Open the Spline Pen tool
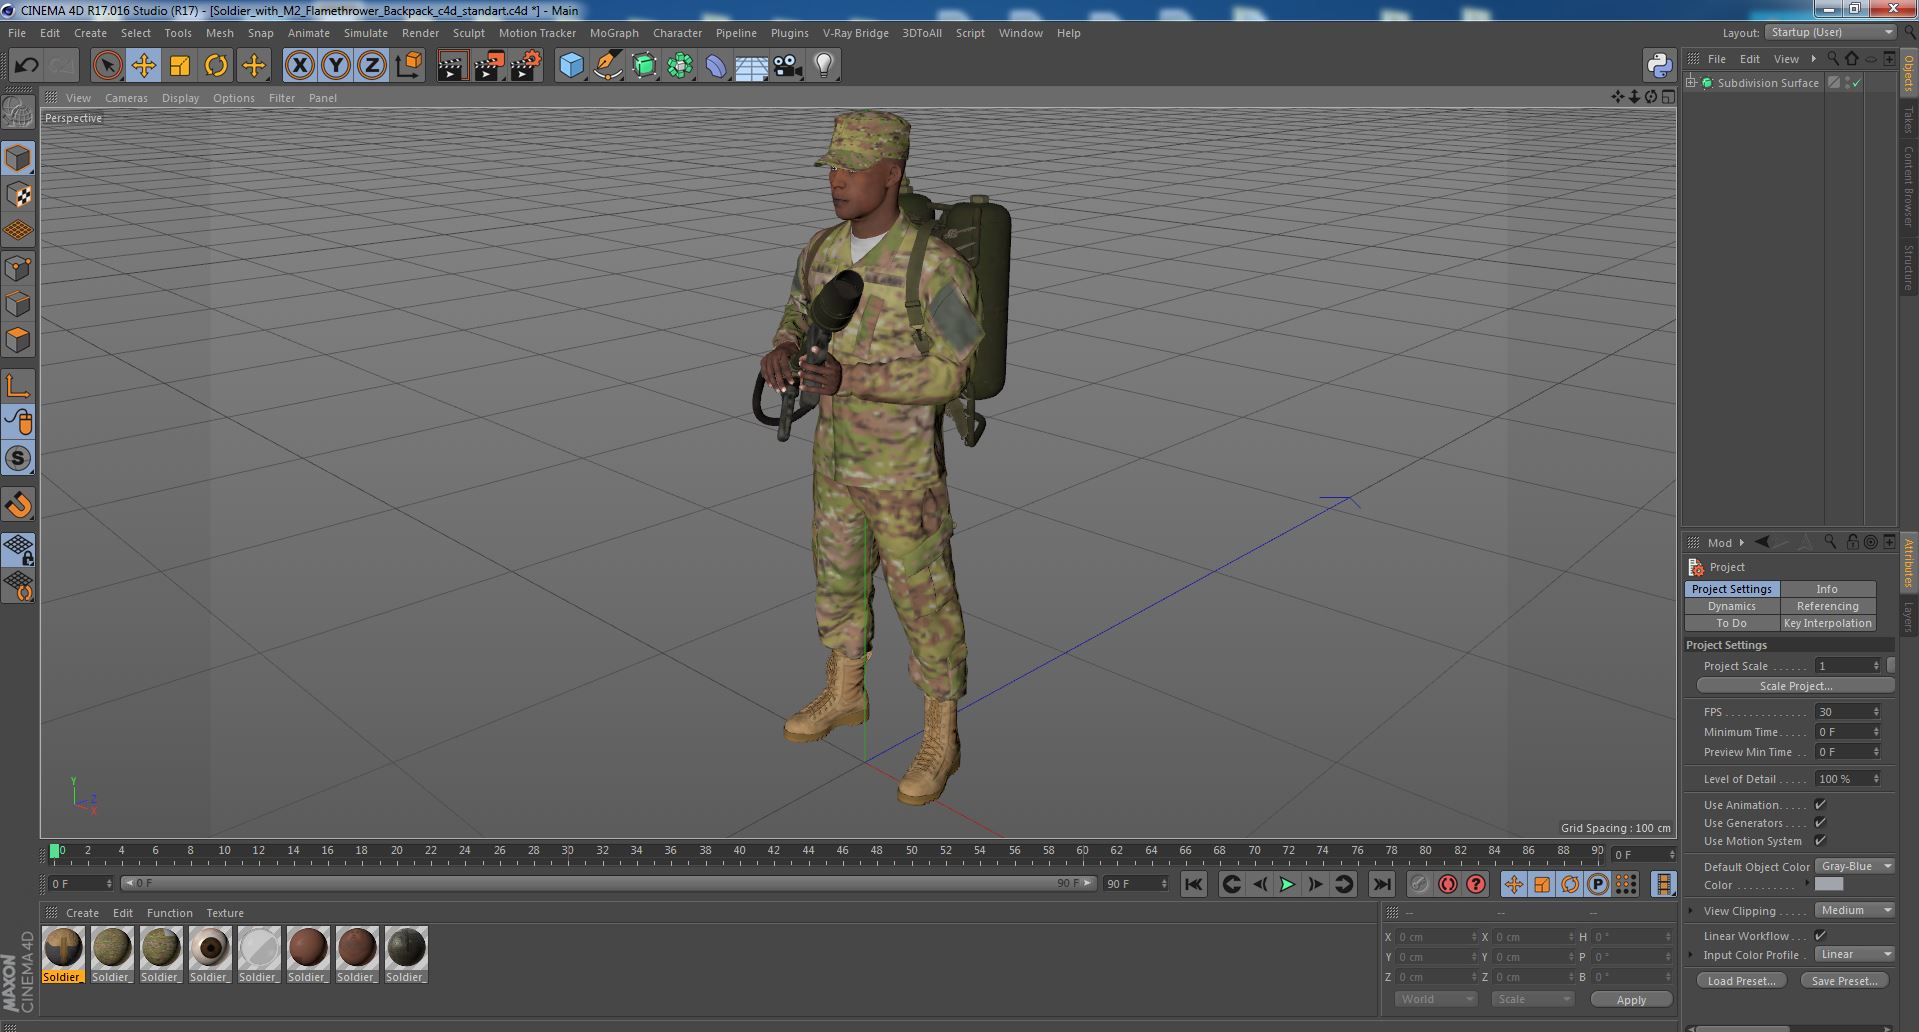This screenshot has width=1919, height=1032. coord(608,66)
